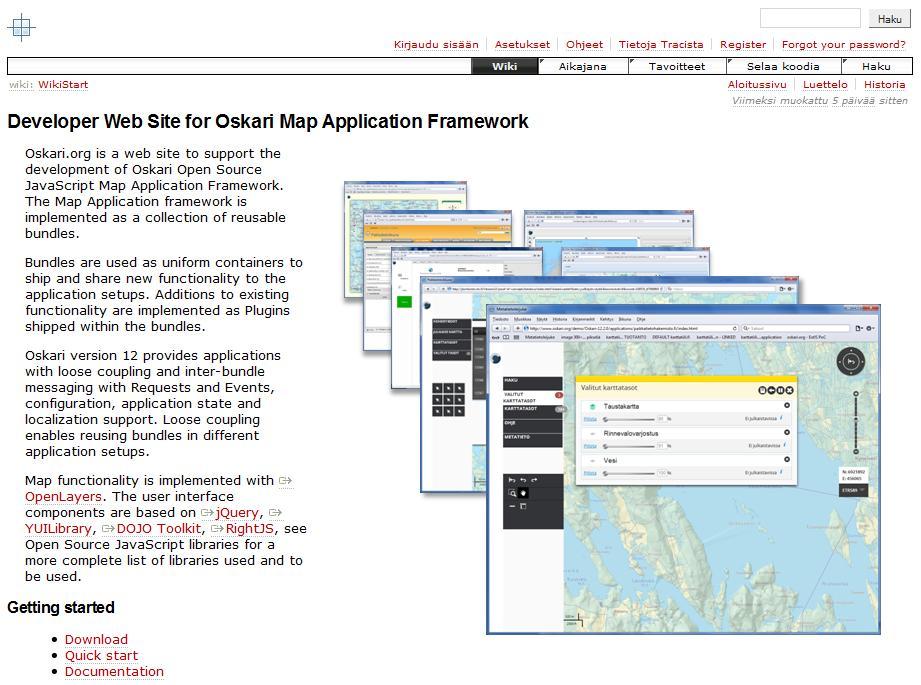921x685 pixels.
Task: Open the Selaa koodia tab
Action: [x=783, y=66]
